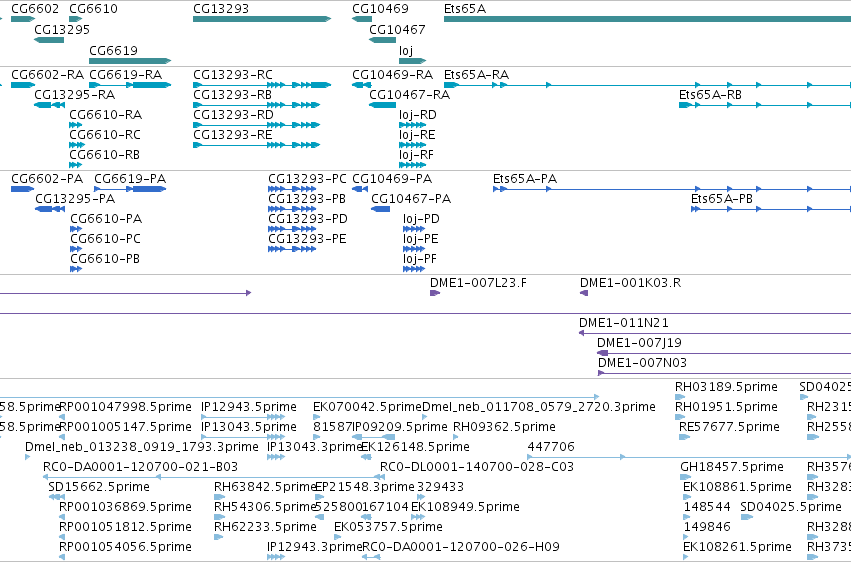Image resolution: width=851 pixels, height=562 pixels.
Task: Select protein loj-PF
Action: pyautogui.click(x=414, y=269)
